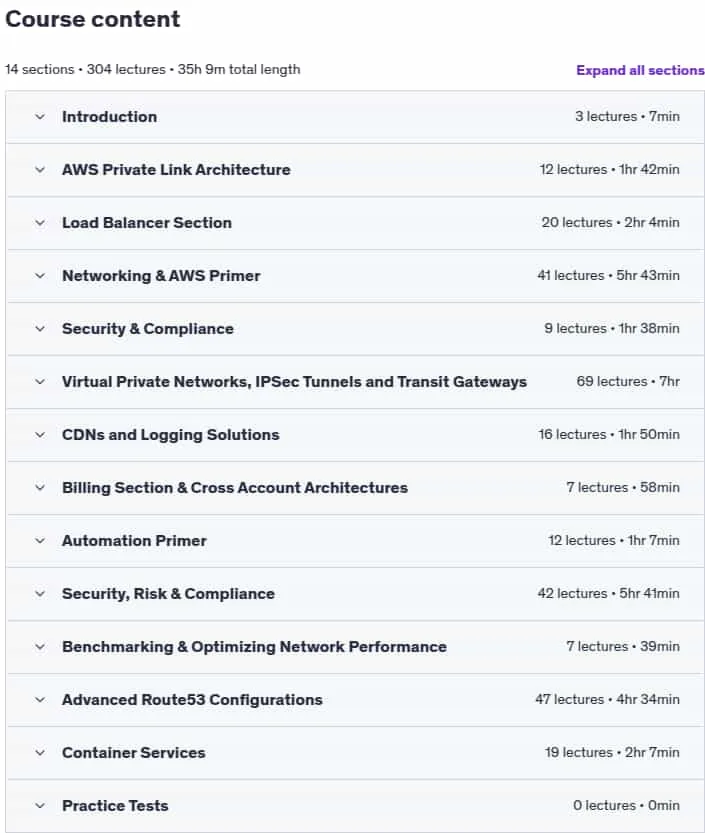Image resolution: width=705 pixels, height=833 pixels.
Task: Expand all sections link
Action: [640, 70]
